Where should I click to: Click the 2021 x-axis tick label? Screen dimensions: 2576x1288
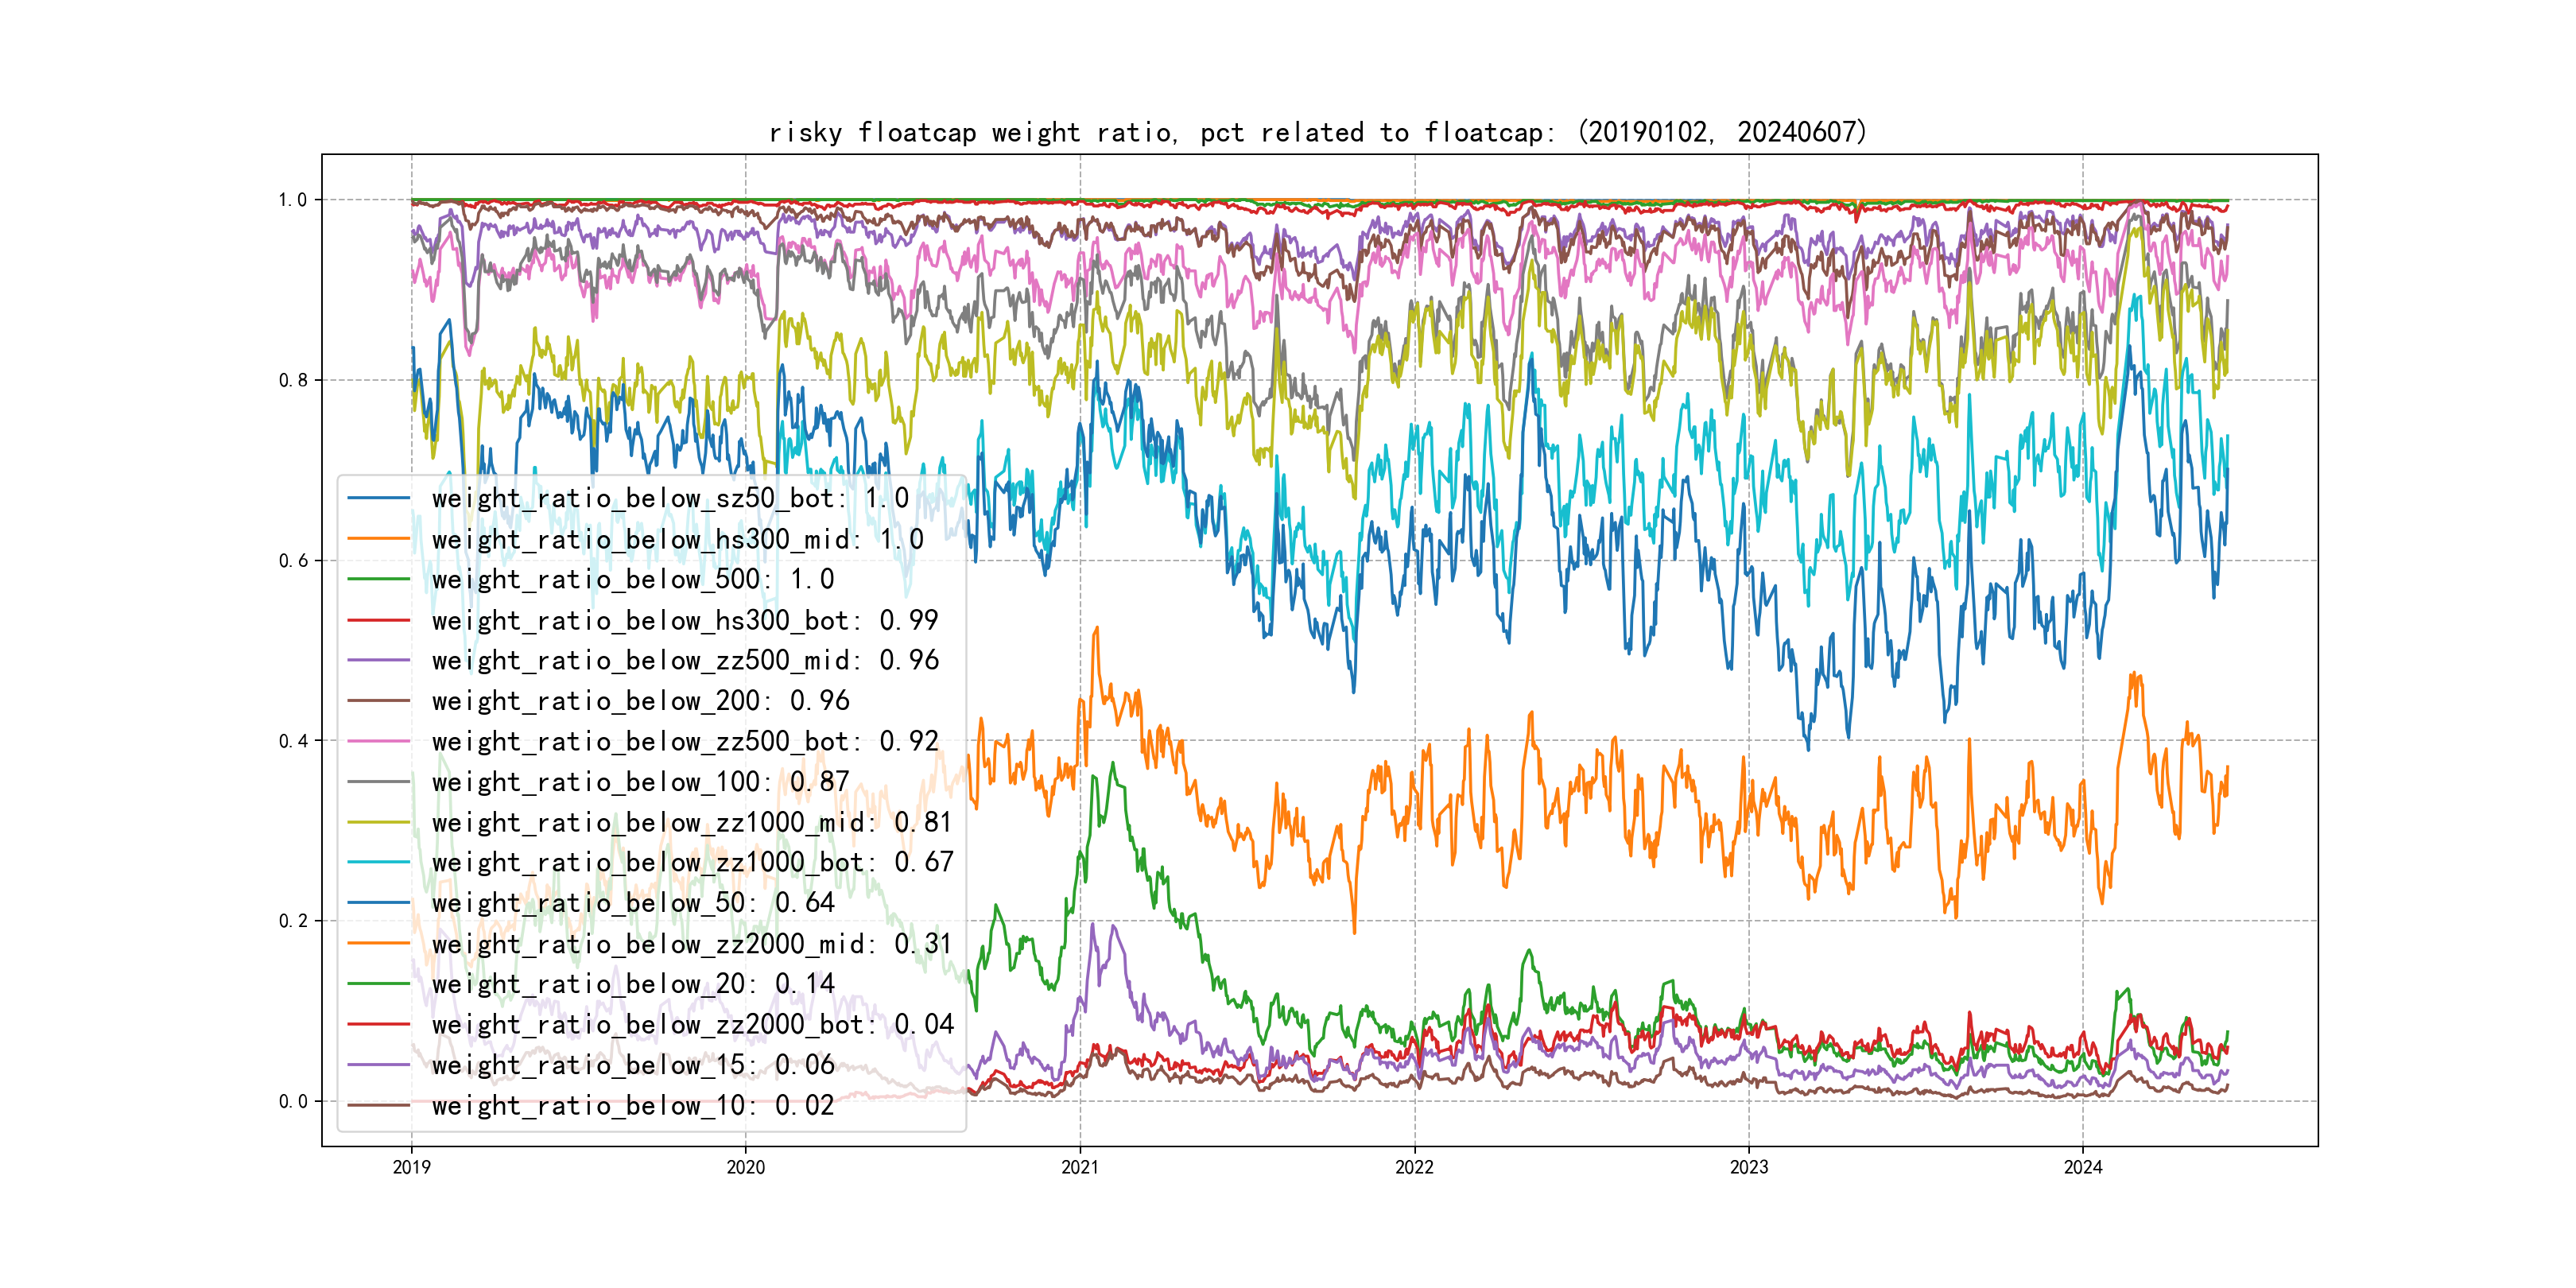1079,1167
